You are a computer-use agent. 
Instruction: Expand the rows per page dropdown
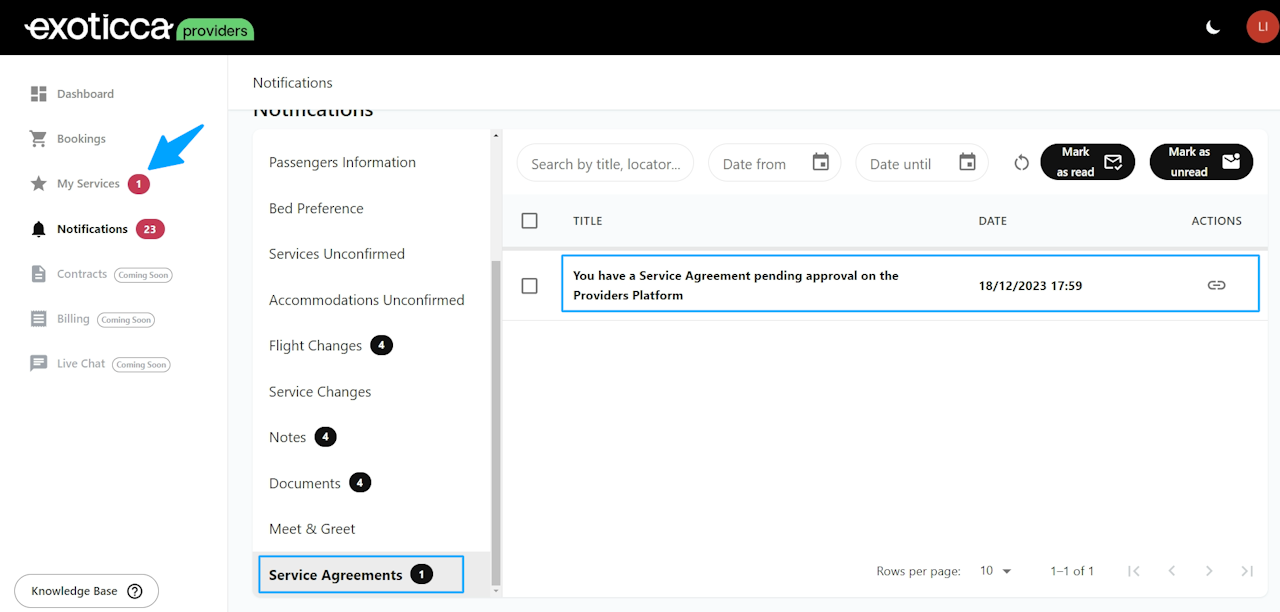[996, 571]
